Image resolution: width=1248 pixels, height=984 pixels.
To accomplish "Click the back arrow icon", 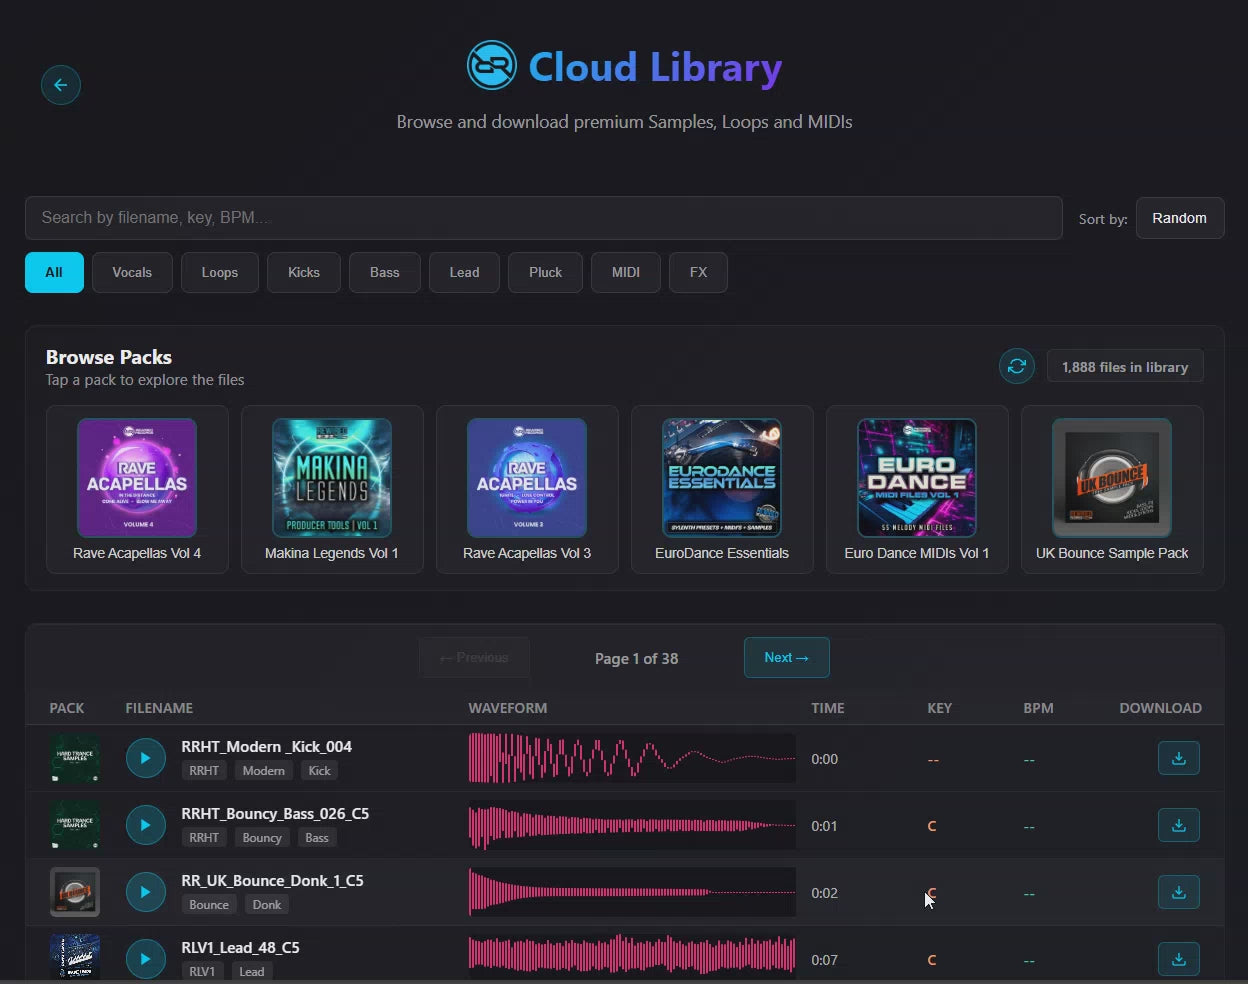I will [x=61, y=85].
